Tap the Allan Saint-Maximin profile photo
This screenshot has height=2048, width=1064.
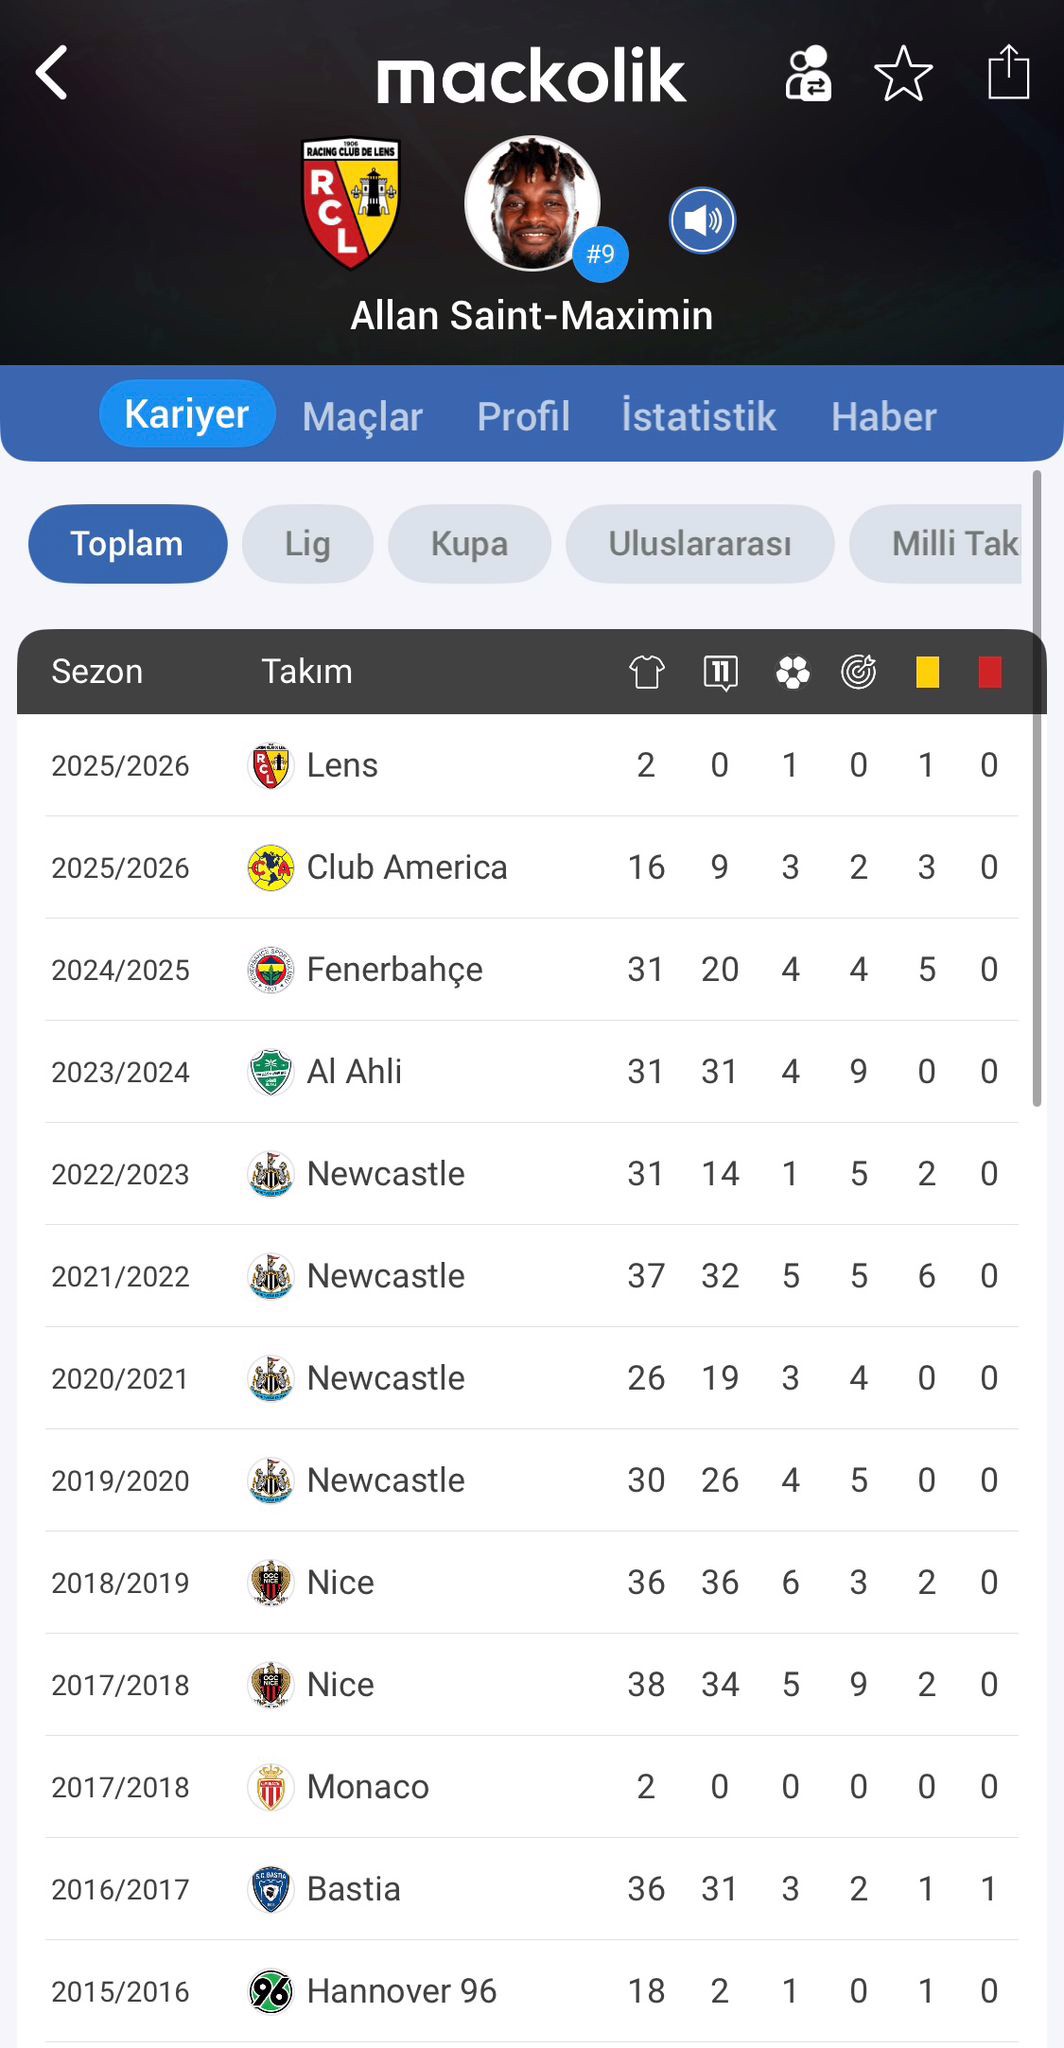coord(532,204)
